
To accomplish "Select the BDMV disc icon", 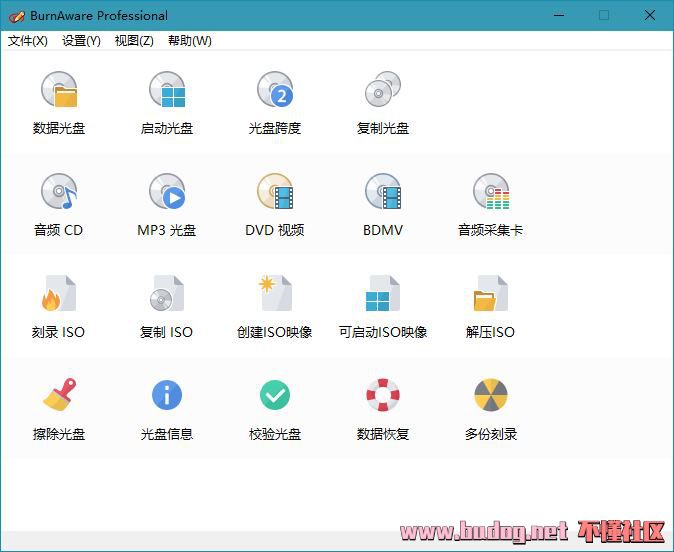I will 383,191.
